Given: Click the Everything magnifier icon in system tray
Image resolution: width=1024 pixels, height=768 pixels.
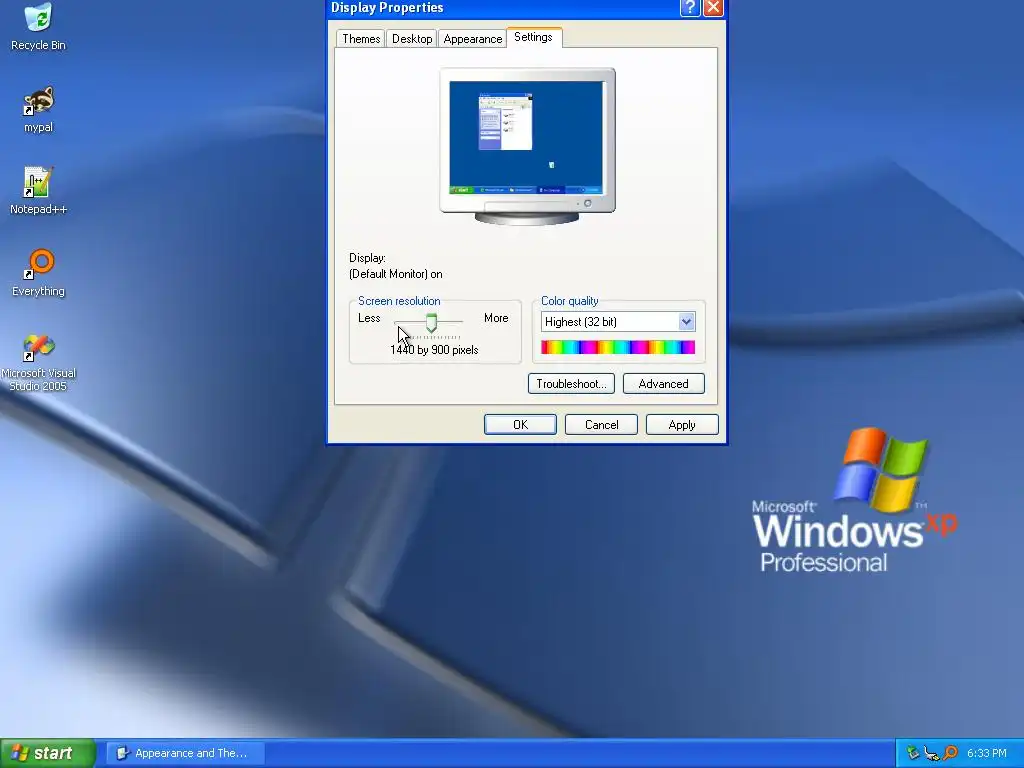Looking at the screenshot, I should click(x=951, y=753).
